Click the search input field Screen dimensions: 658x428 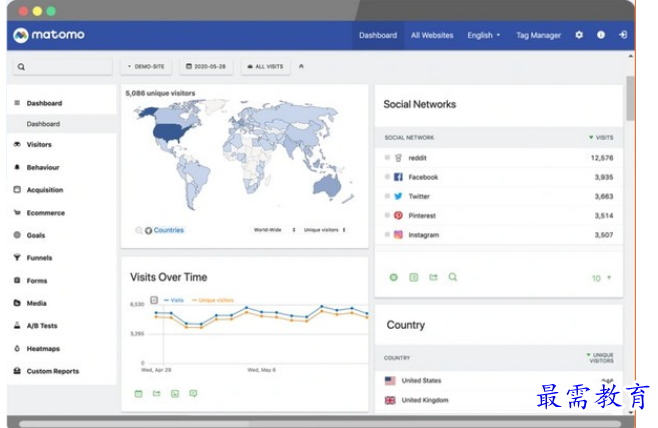(x=63, y=67)
